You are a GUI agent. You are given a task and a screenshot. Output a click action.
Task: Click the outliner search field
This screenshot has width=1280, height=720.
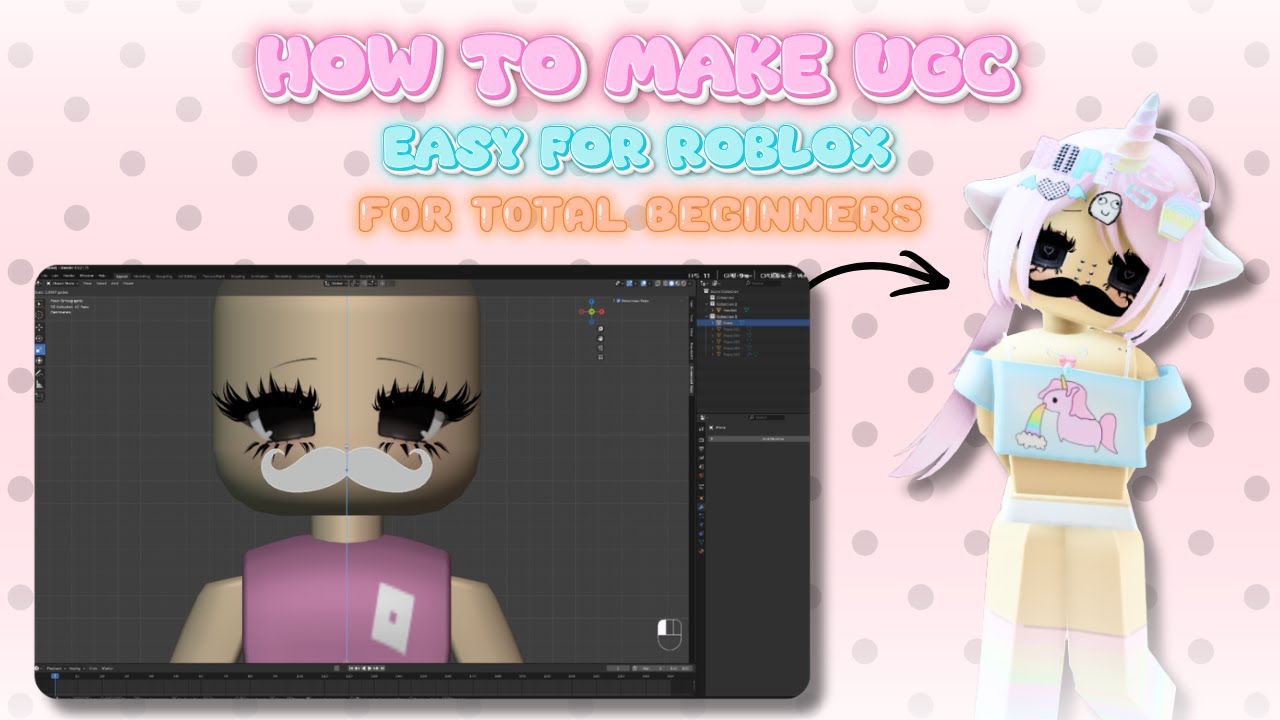pos(764,283)
